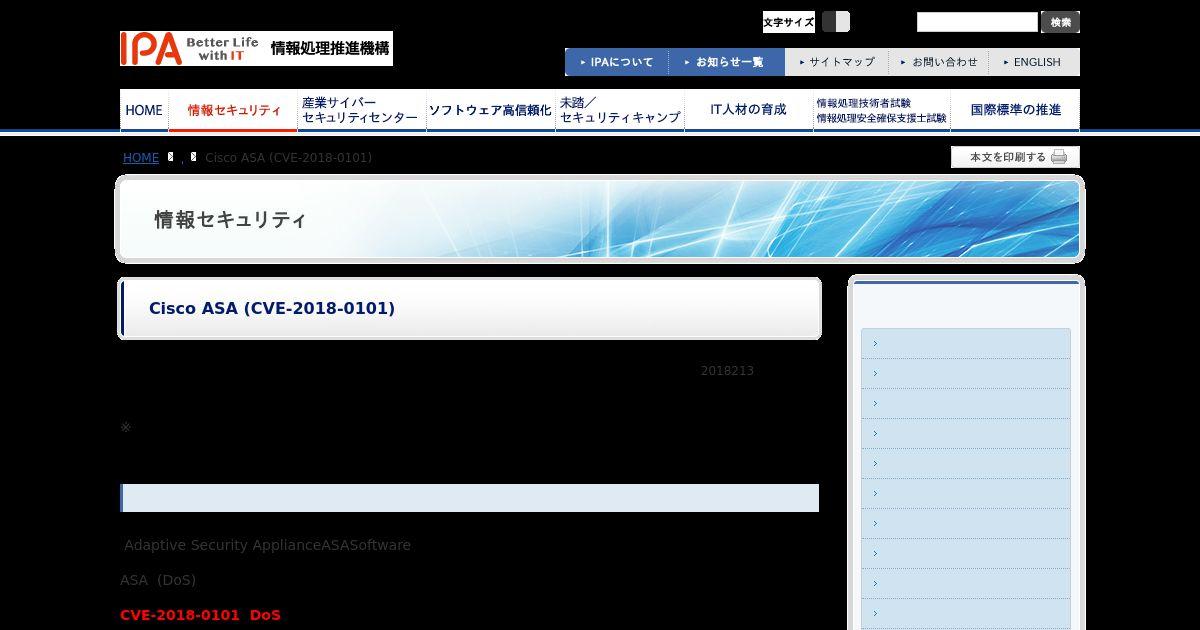Viewport: 1200px width, 630px height.
Task: Open the IPAについて page
Action: [x=617, y=62]
